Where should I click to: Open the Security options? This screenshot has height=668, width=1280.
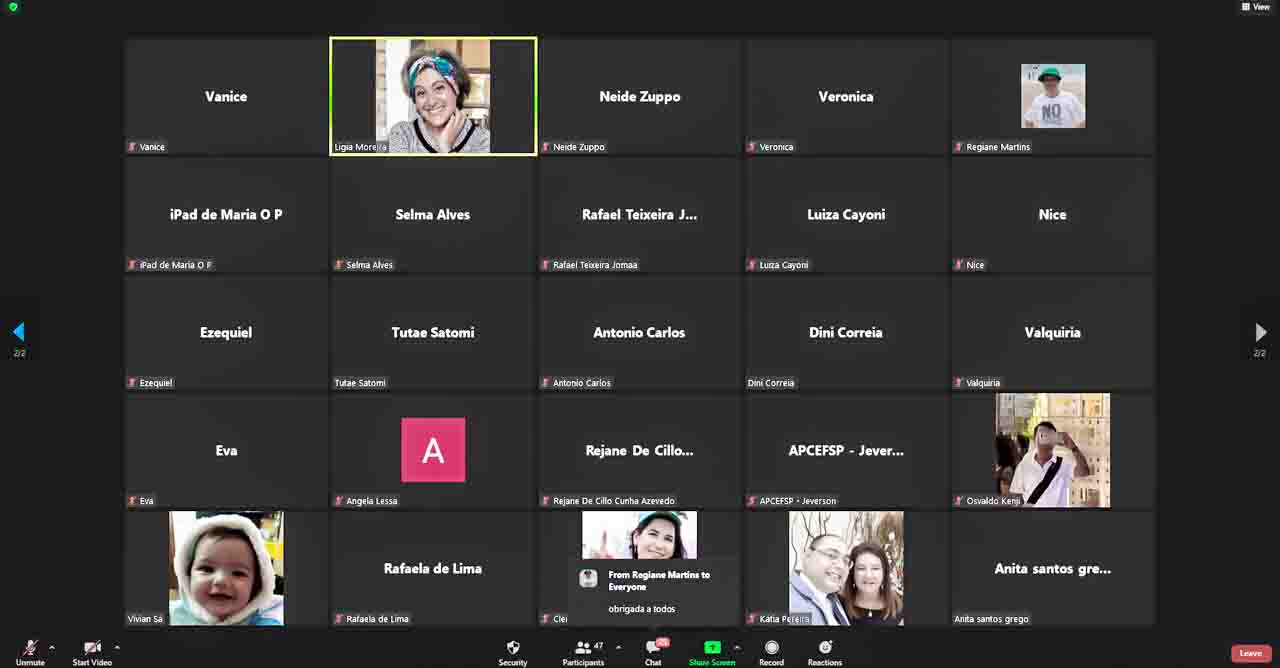(x=513, y=652)
